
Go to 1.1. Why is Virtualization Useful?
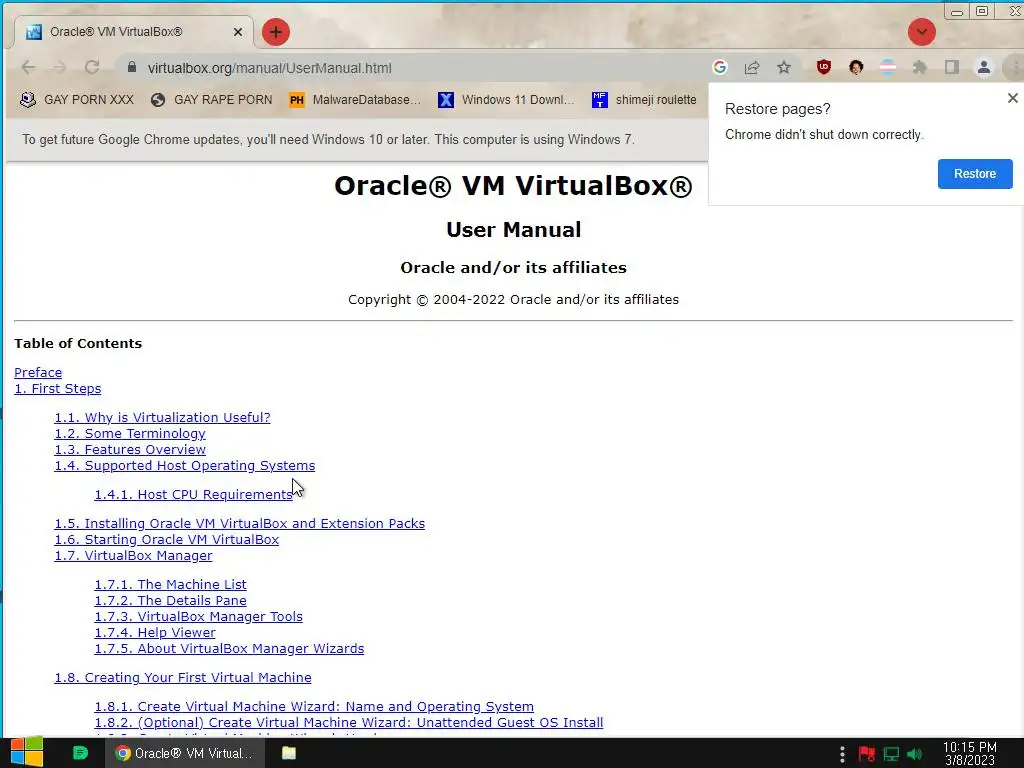tap(162, 417)
